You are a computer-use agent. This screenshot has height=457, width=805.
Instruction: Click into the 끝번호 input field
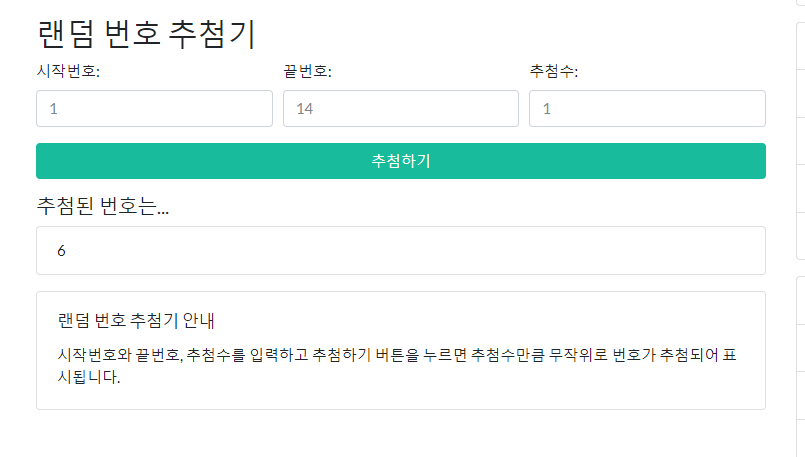(x=400, y=109)
